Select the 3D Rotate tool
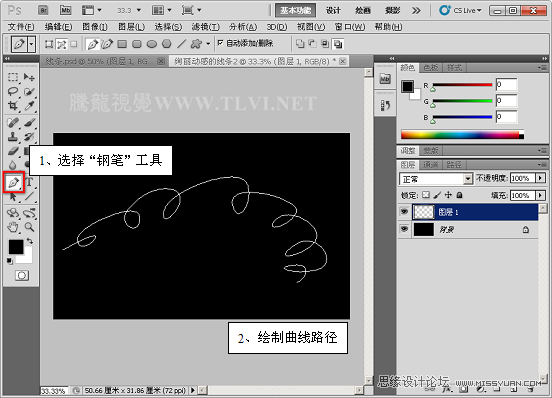 tap(13, 213)
